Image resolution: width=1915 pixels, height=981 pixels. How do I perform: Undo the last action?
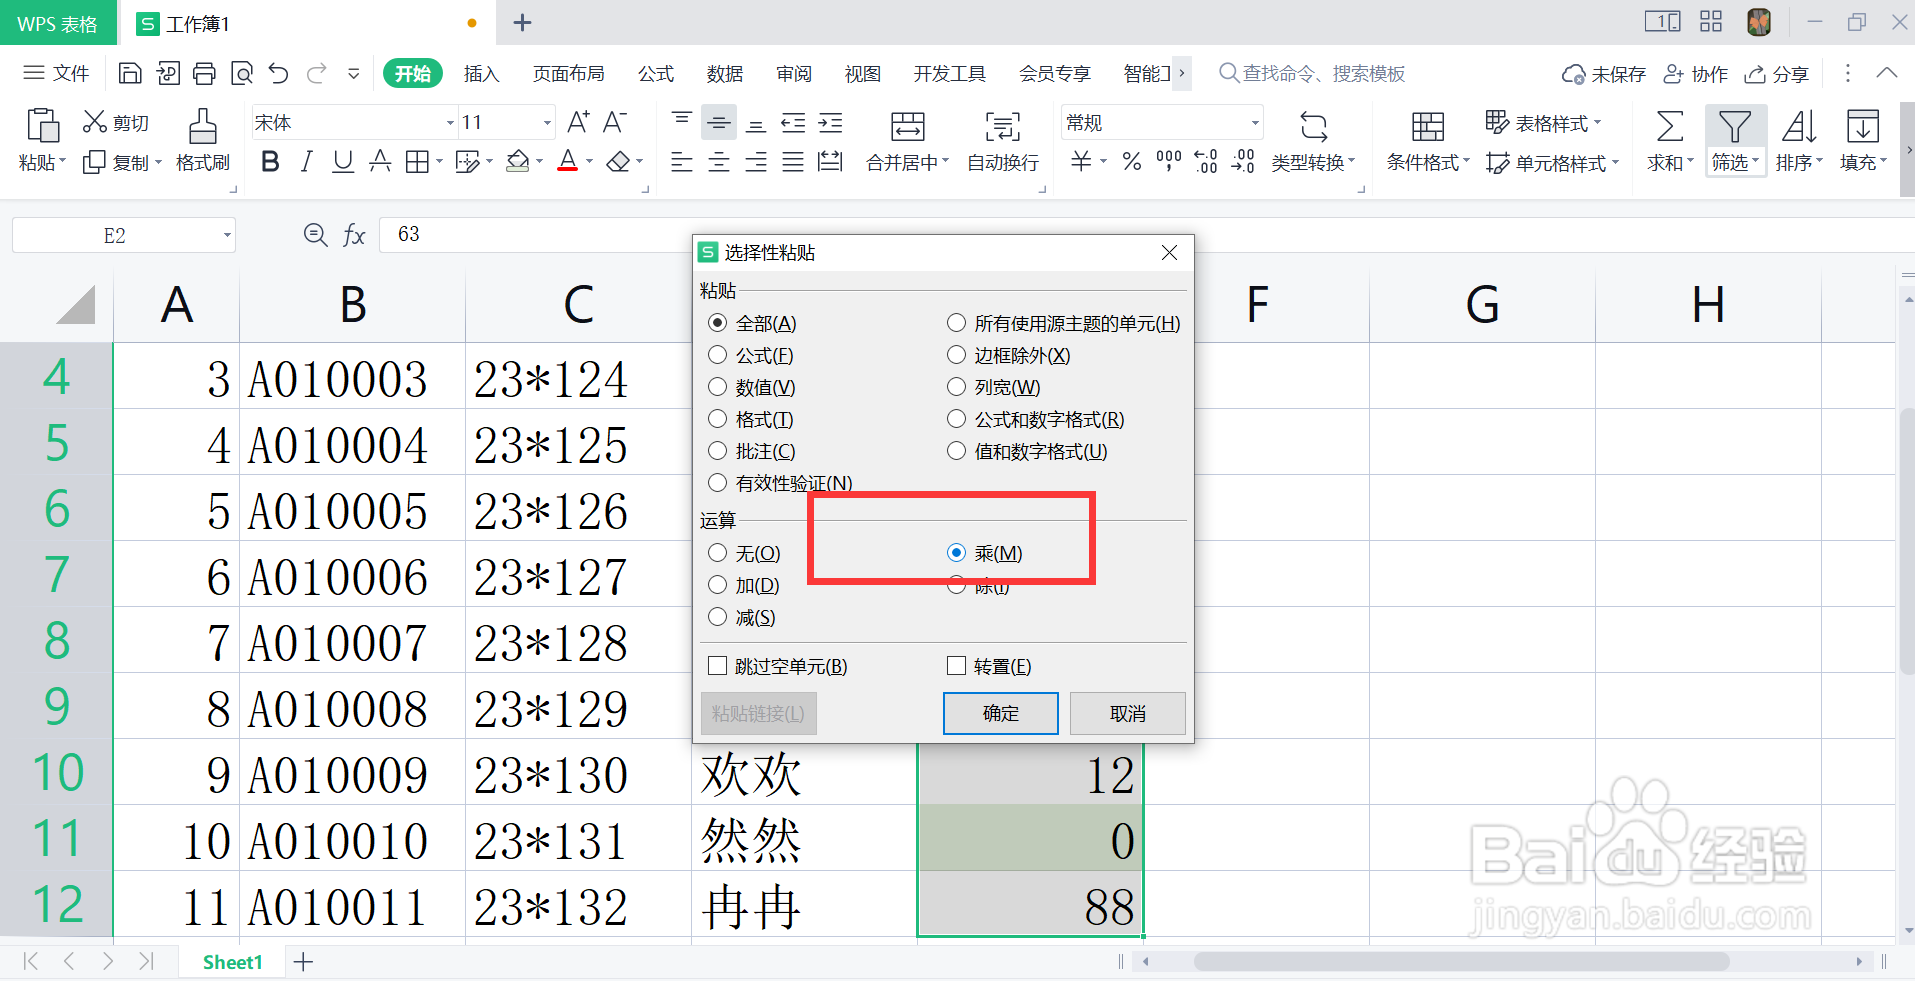(x=279, y=73)
